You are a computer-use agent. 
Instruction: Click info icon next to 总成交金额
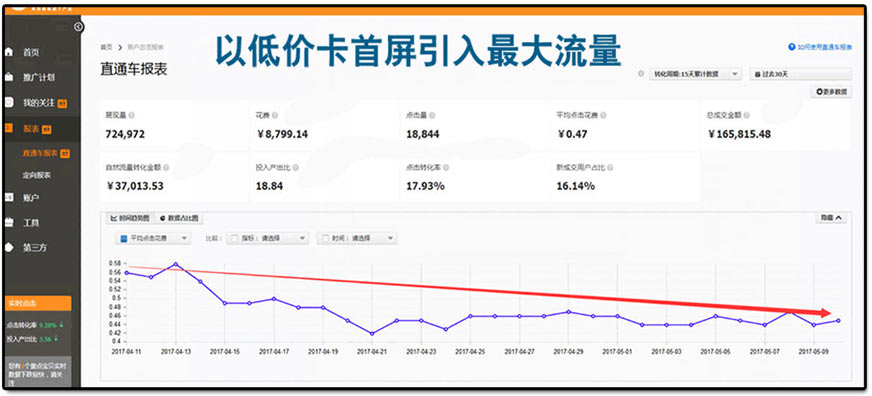(746, 115)
